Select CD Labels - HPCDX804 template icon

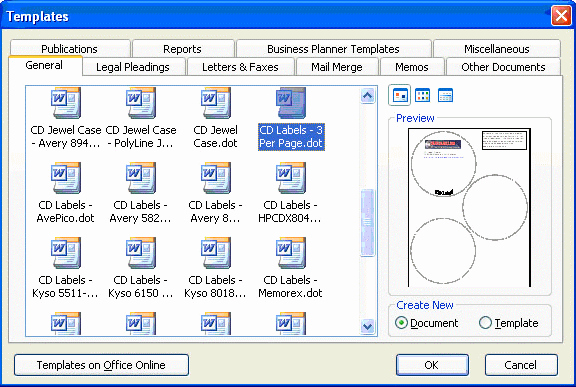point(291,178)
